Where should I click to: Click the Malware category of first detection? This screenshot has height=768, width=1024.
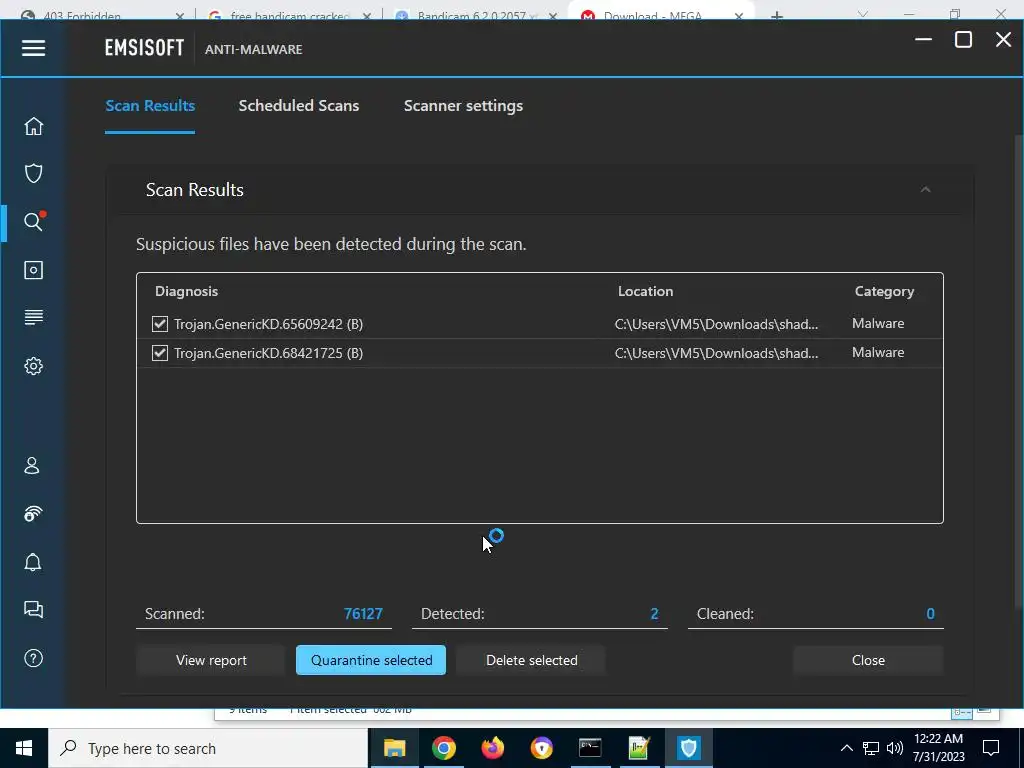878,324
